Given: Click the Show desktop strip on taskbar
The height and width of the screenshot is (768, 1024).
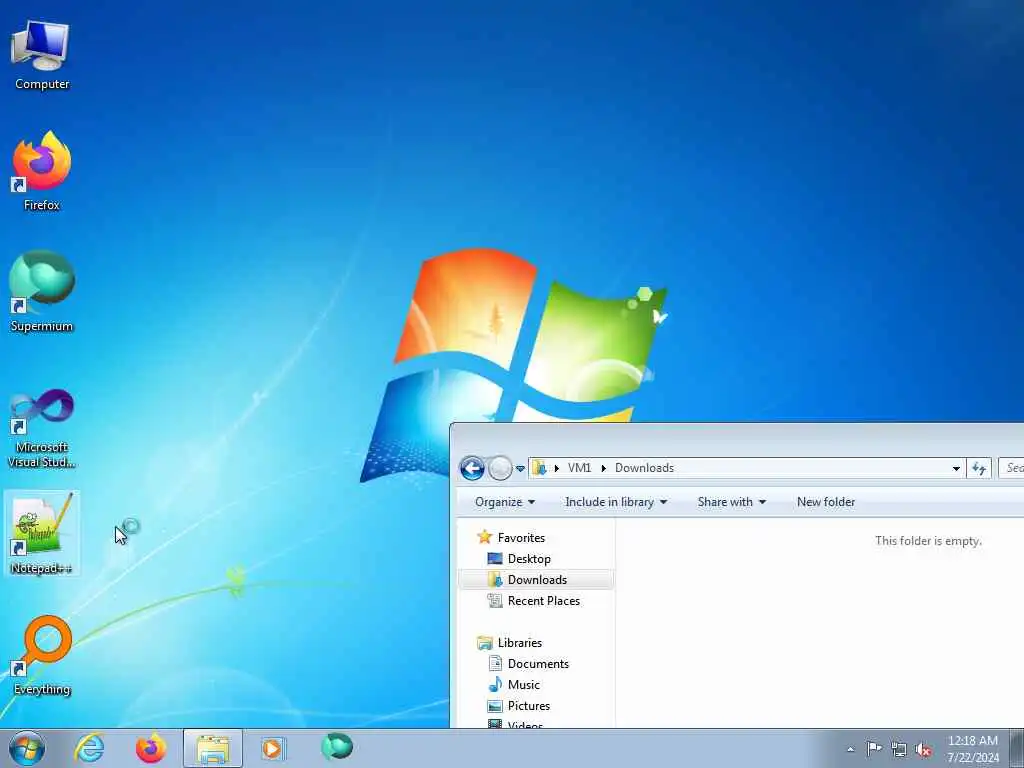Looking at the screenshot, I should point(1017,748).
